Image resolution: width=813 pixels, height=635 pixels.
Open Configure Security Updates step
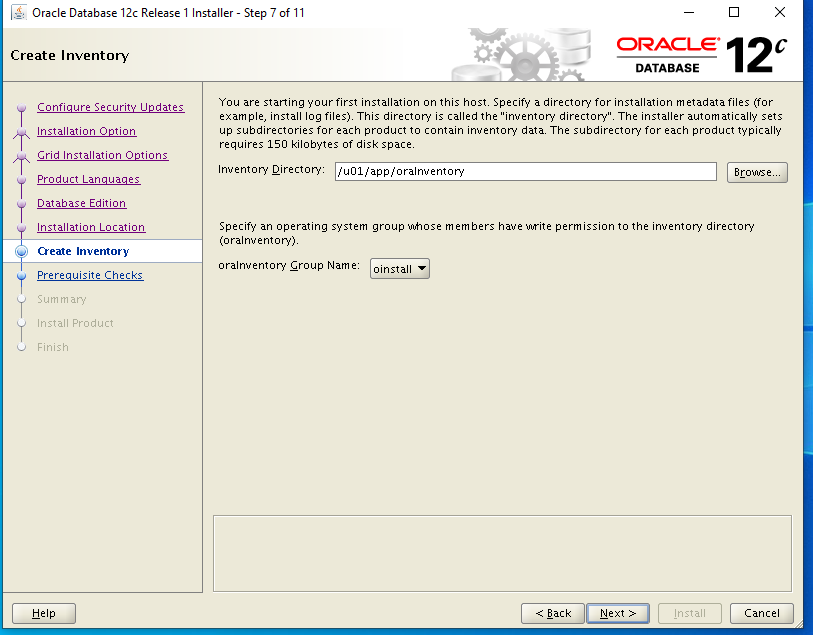point(110,107)
